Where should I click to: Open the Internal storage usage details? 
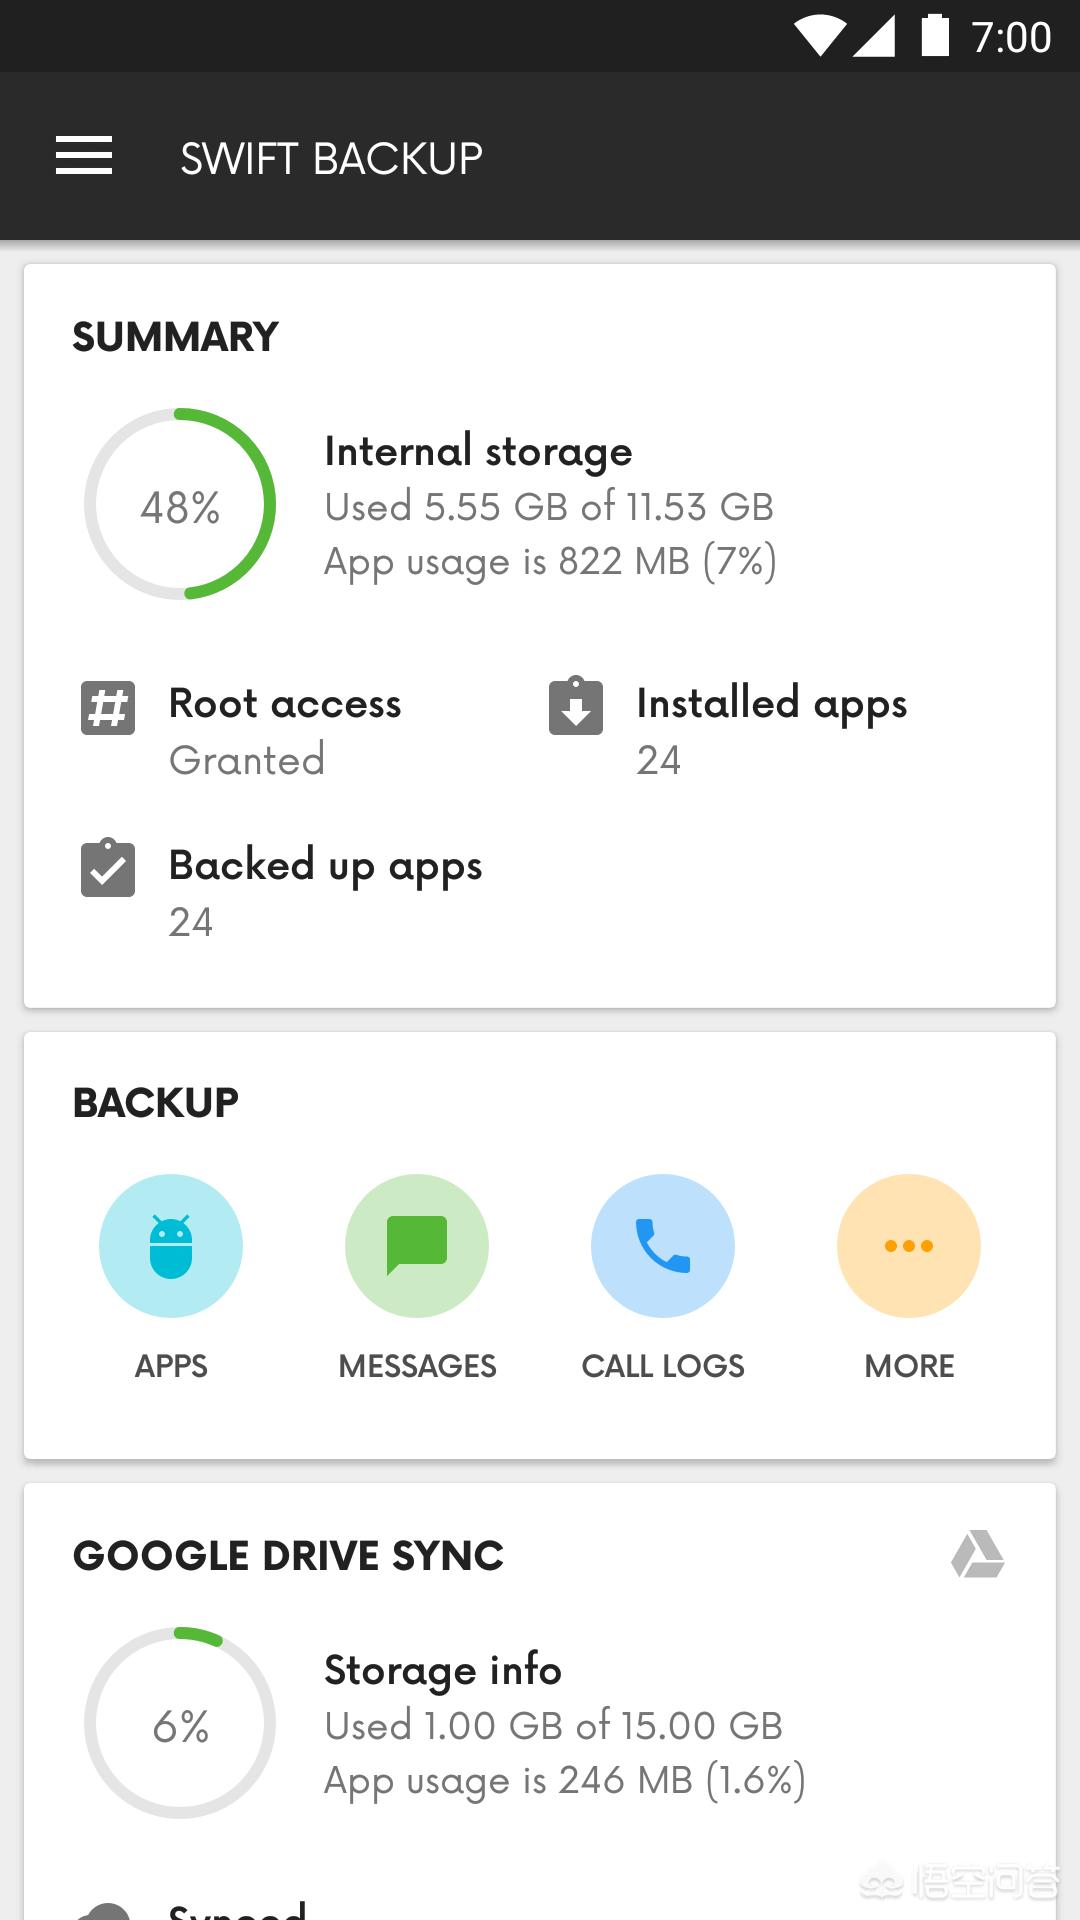pos(550,506)
